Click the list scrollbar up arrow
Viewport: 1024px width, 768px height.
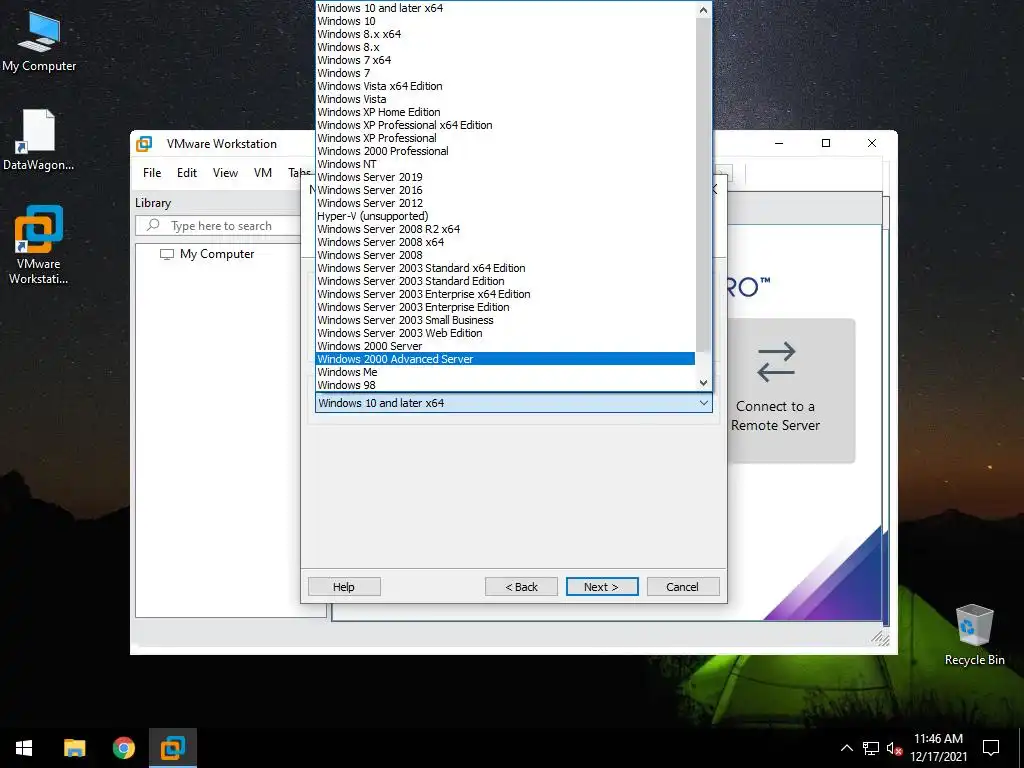pyautogui.click(x=703, y=10)
